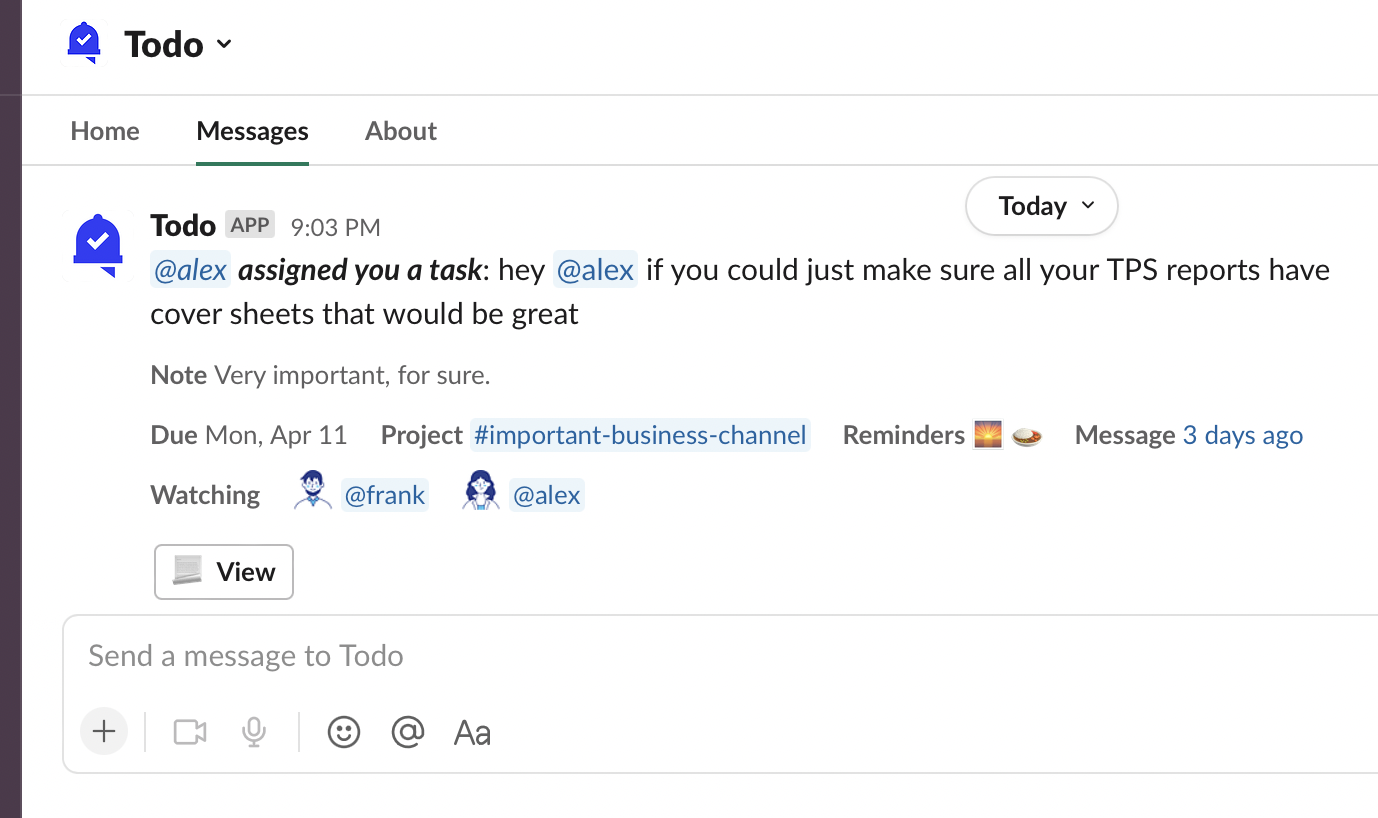Expand the Todo header dropdown chevron
The width and height of the screenshot is (1378, 818).
pos(224,44)
